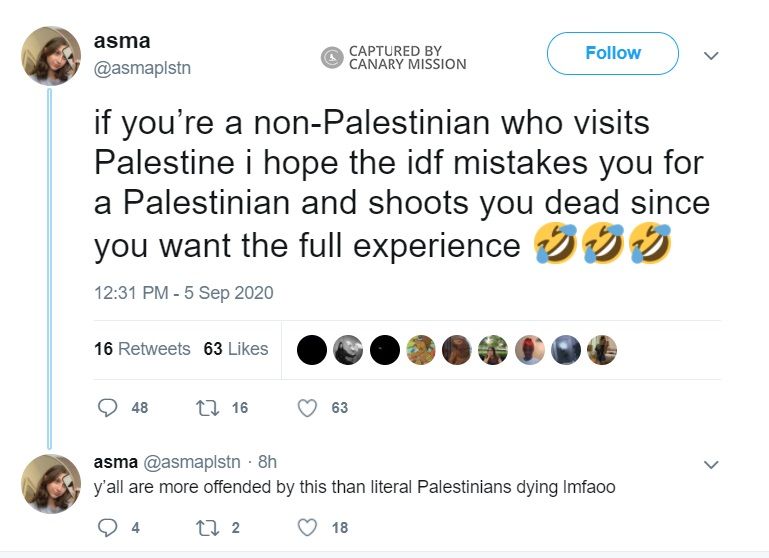769x558 pixels.
Task: Click the Canary Mission logo icon
Action: coord(332,58)
